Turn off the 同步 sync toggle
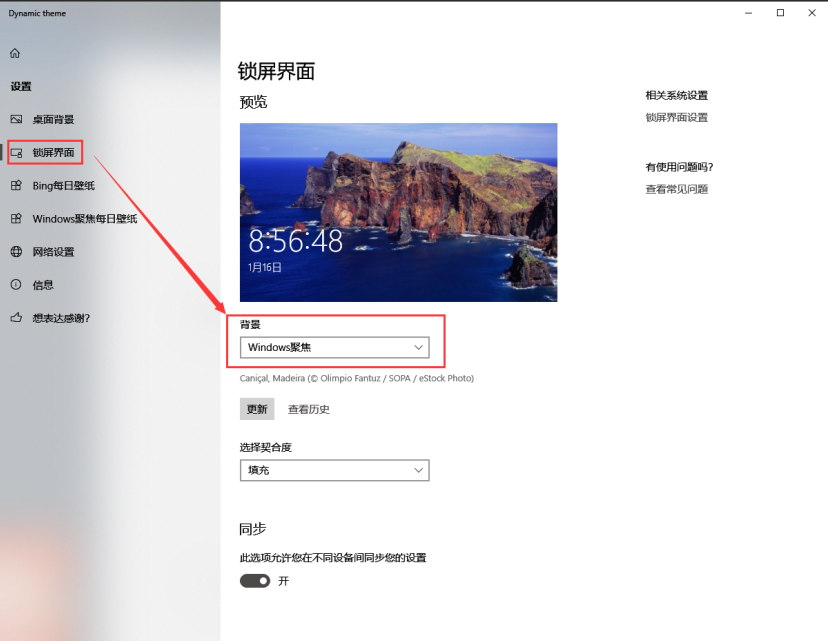Image resolution: width=828 pixels, height=641 pixels. point(254,580)
